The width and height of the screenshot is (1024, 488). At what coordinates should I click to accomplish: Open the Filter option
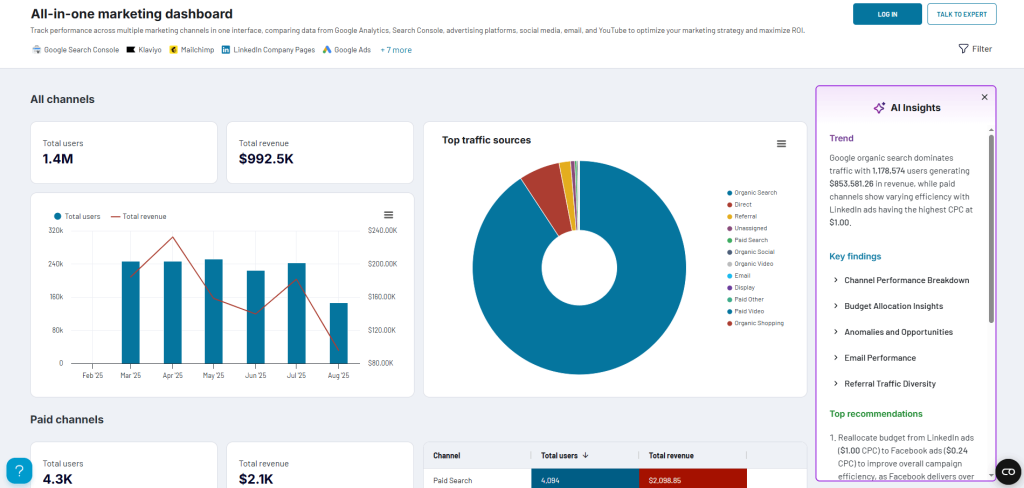click(975, 49)
